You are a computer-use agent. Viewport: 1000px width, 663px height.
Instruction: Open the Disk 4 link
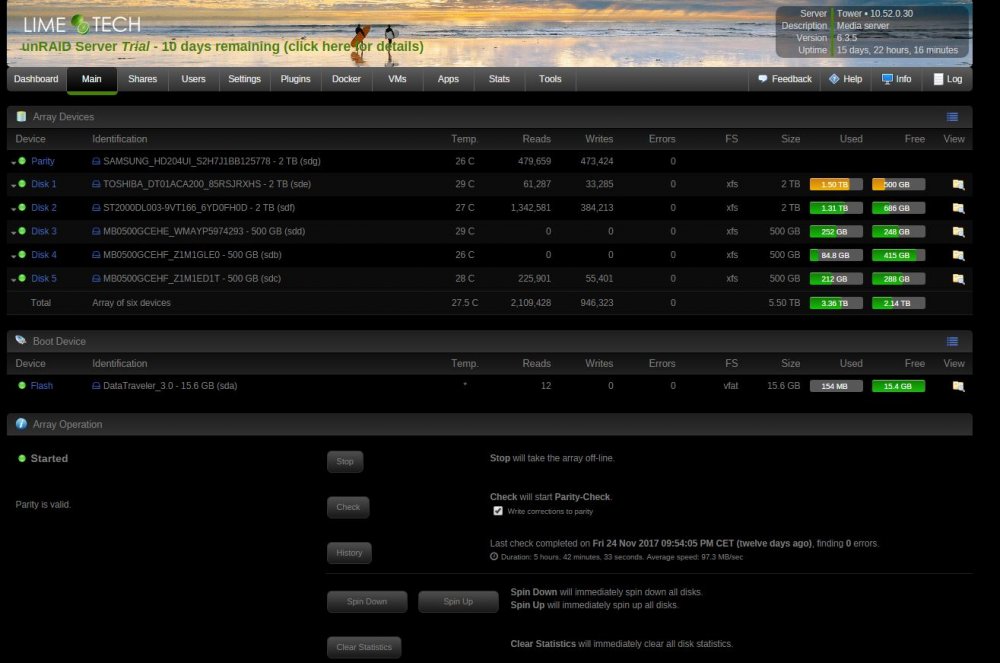click(44, 254)
